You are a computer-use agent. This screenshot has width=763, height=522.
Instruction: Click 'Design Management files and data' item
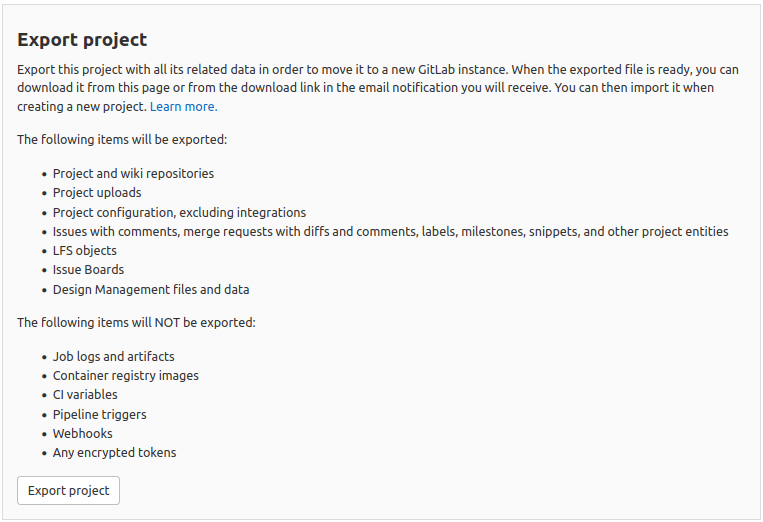pos(151,289)
